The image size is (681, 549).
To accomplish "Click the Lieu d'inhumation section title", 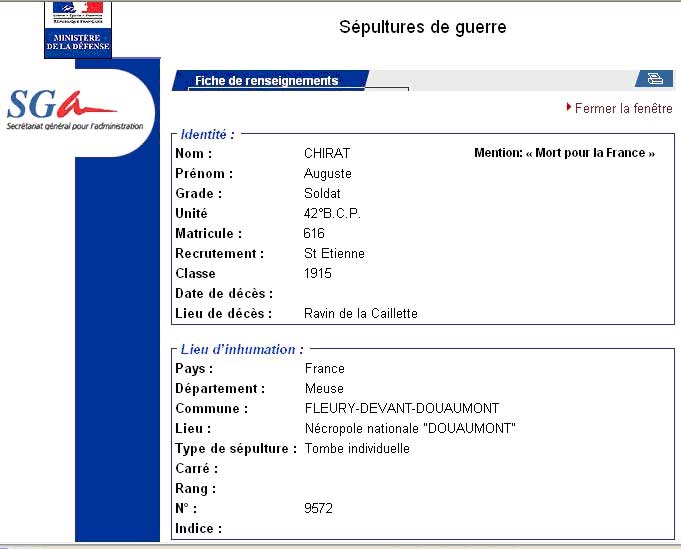I will tap(242, 349).
